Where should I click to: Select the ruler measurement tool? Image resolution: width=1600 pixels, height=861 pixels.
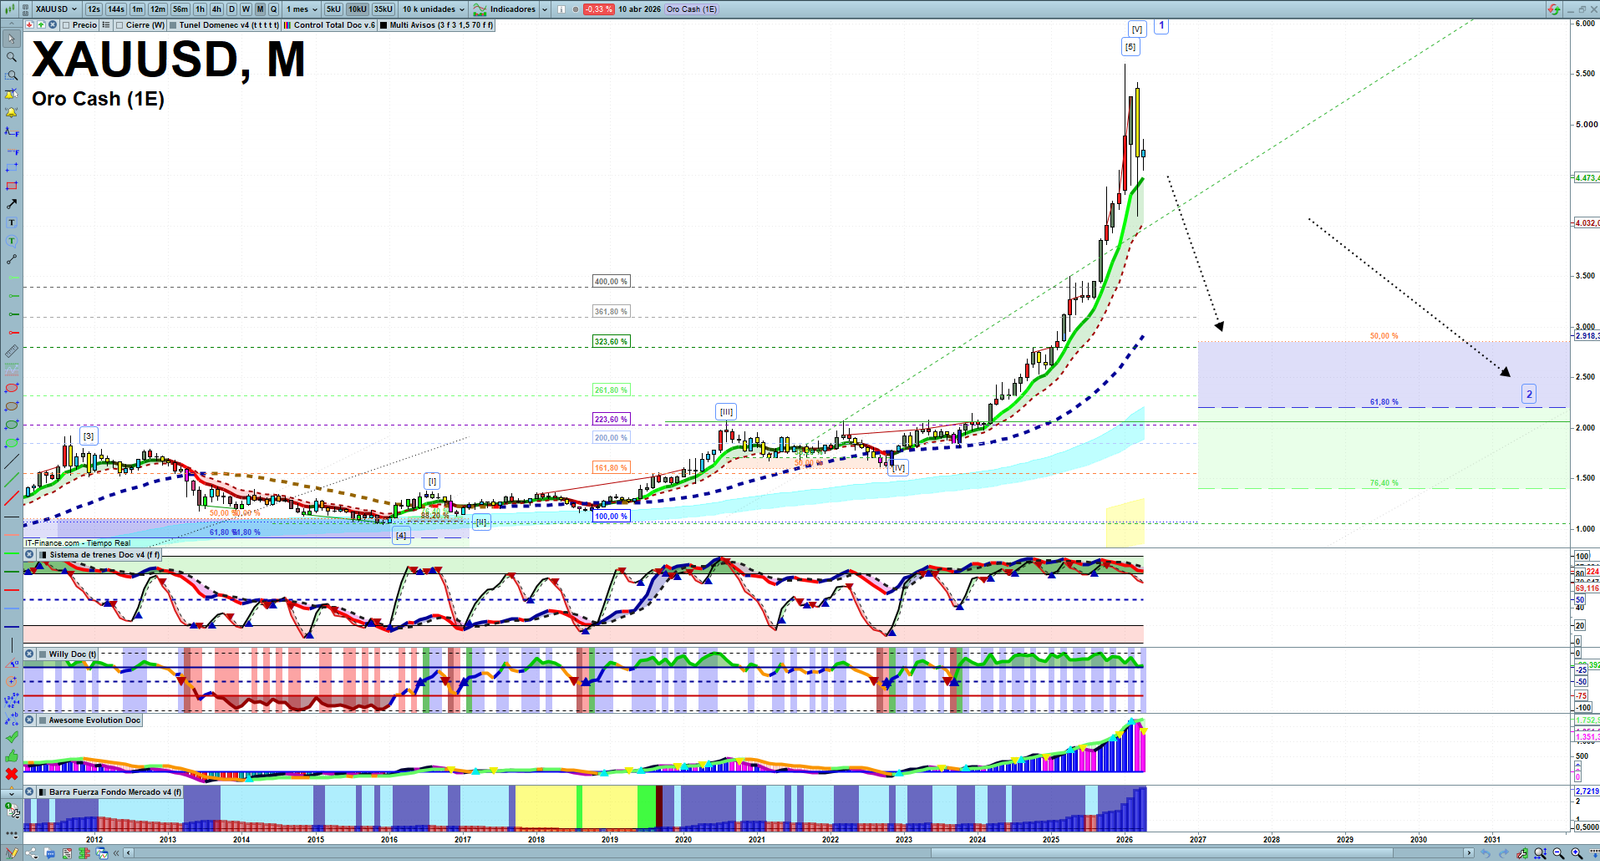12,351
